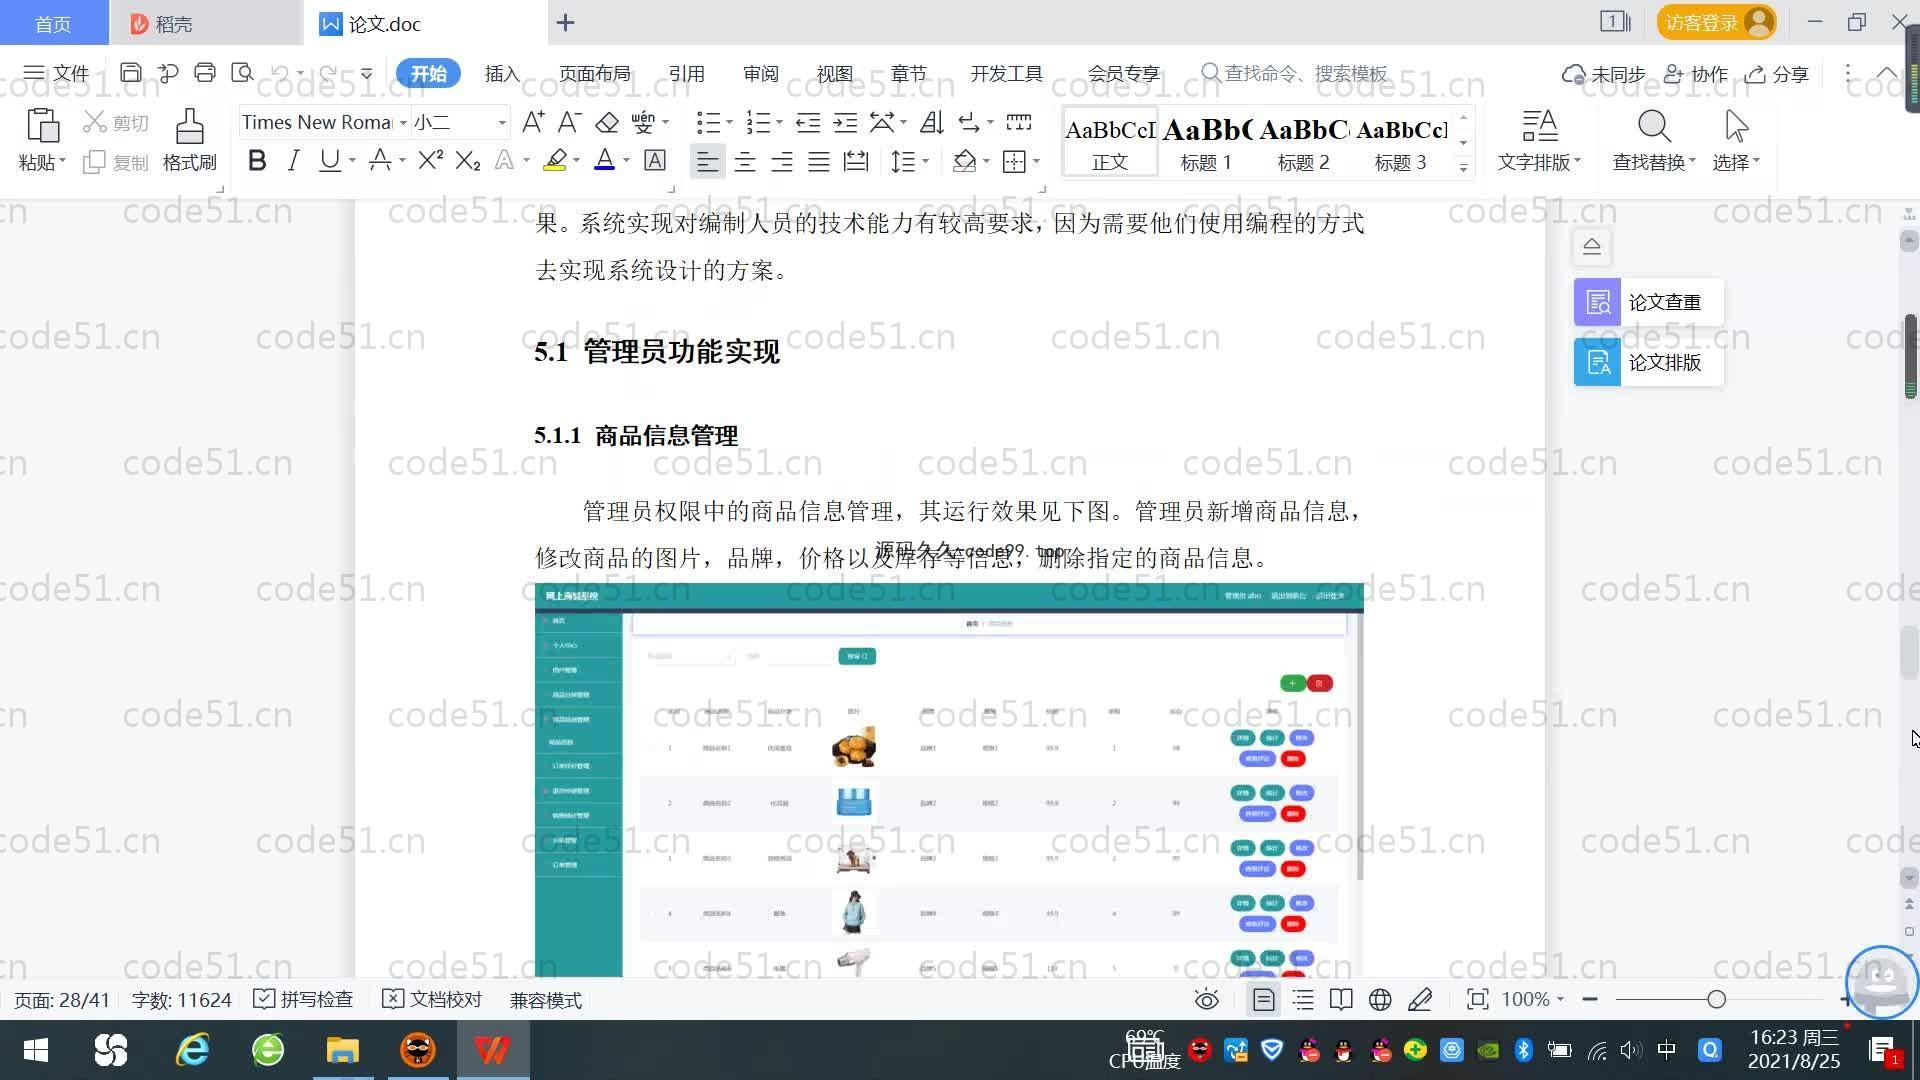The image size is (1920, 1080).
Task: Expand the Paste options arrow
Action: click(62, 162)
